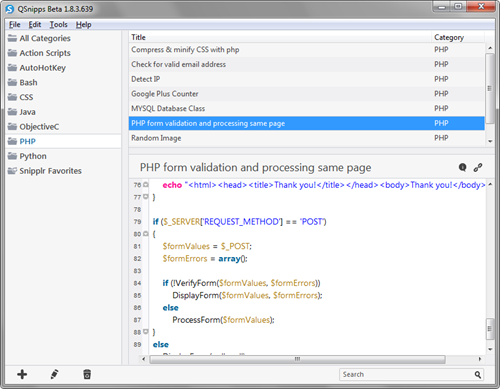
Task: Maximize the QSnipps window
Action: click(x=459, y=7)
